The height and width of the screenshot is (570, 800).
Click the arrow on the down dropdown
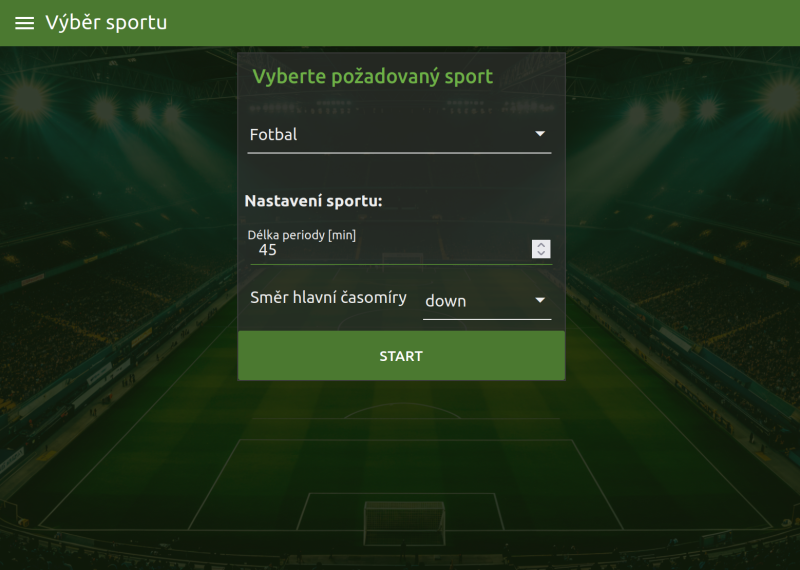(x=540, y=301)
